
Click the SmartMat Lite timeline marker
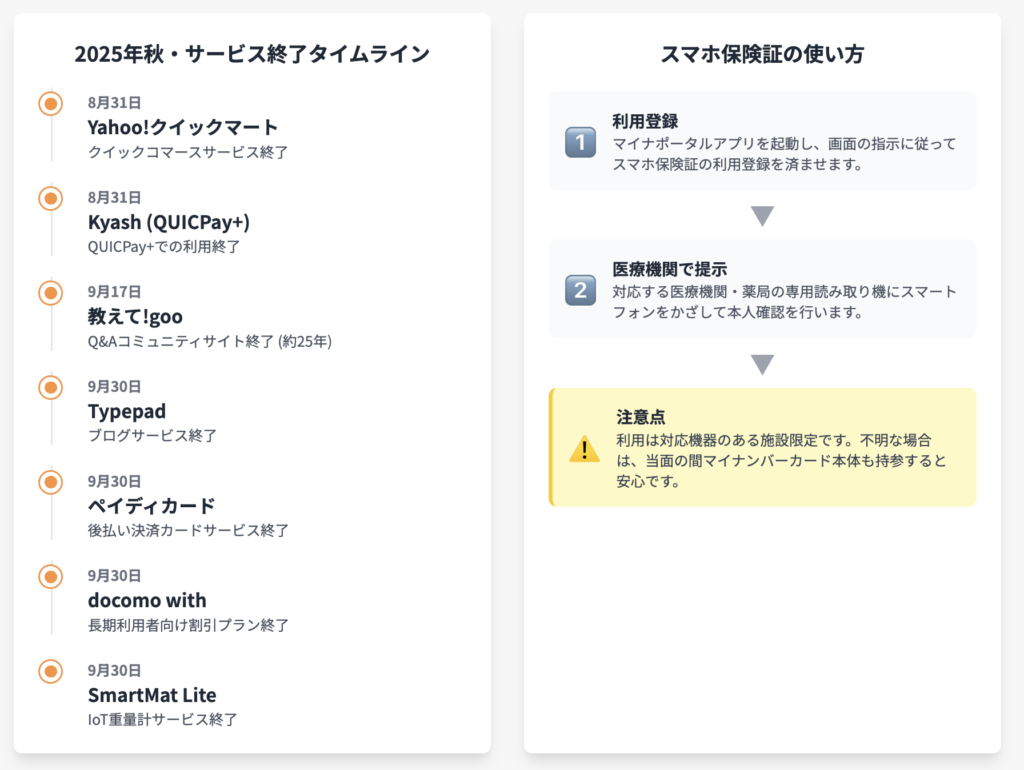(x=50, y=671)
